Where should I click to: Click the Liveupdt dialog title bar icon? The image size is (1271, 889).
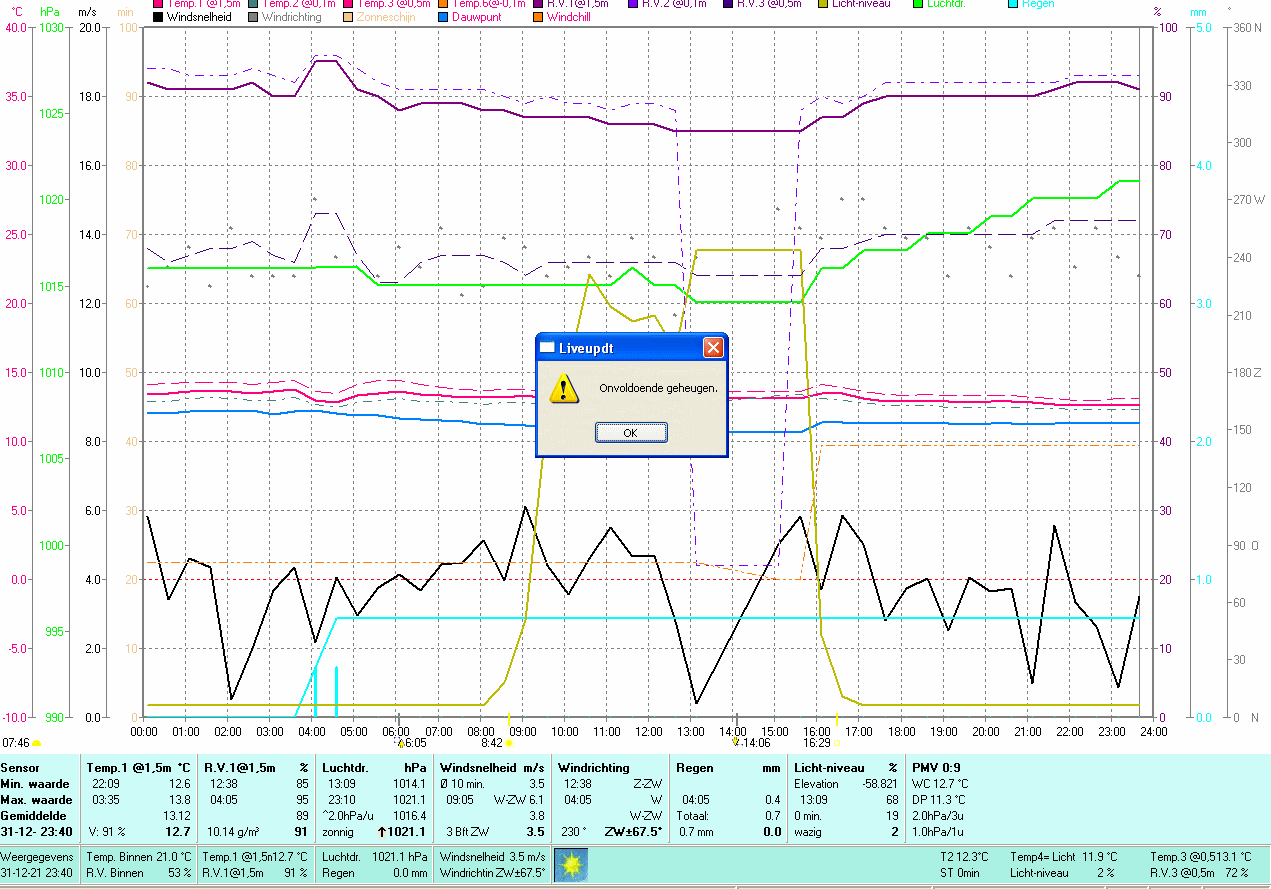tap(547, 348)
